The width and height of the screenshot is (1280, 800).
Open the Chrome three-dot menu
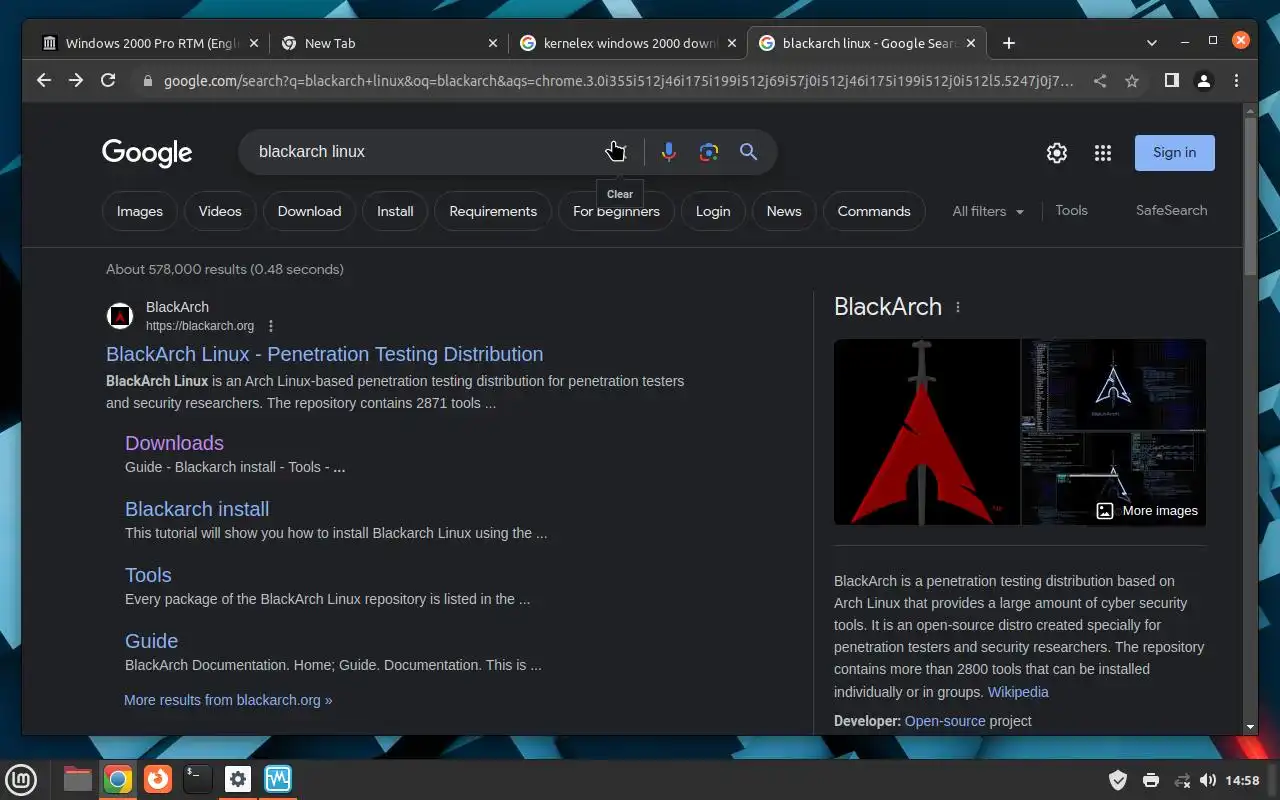pos(1237,81)
